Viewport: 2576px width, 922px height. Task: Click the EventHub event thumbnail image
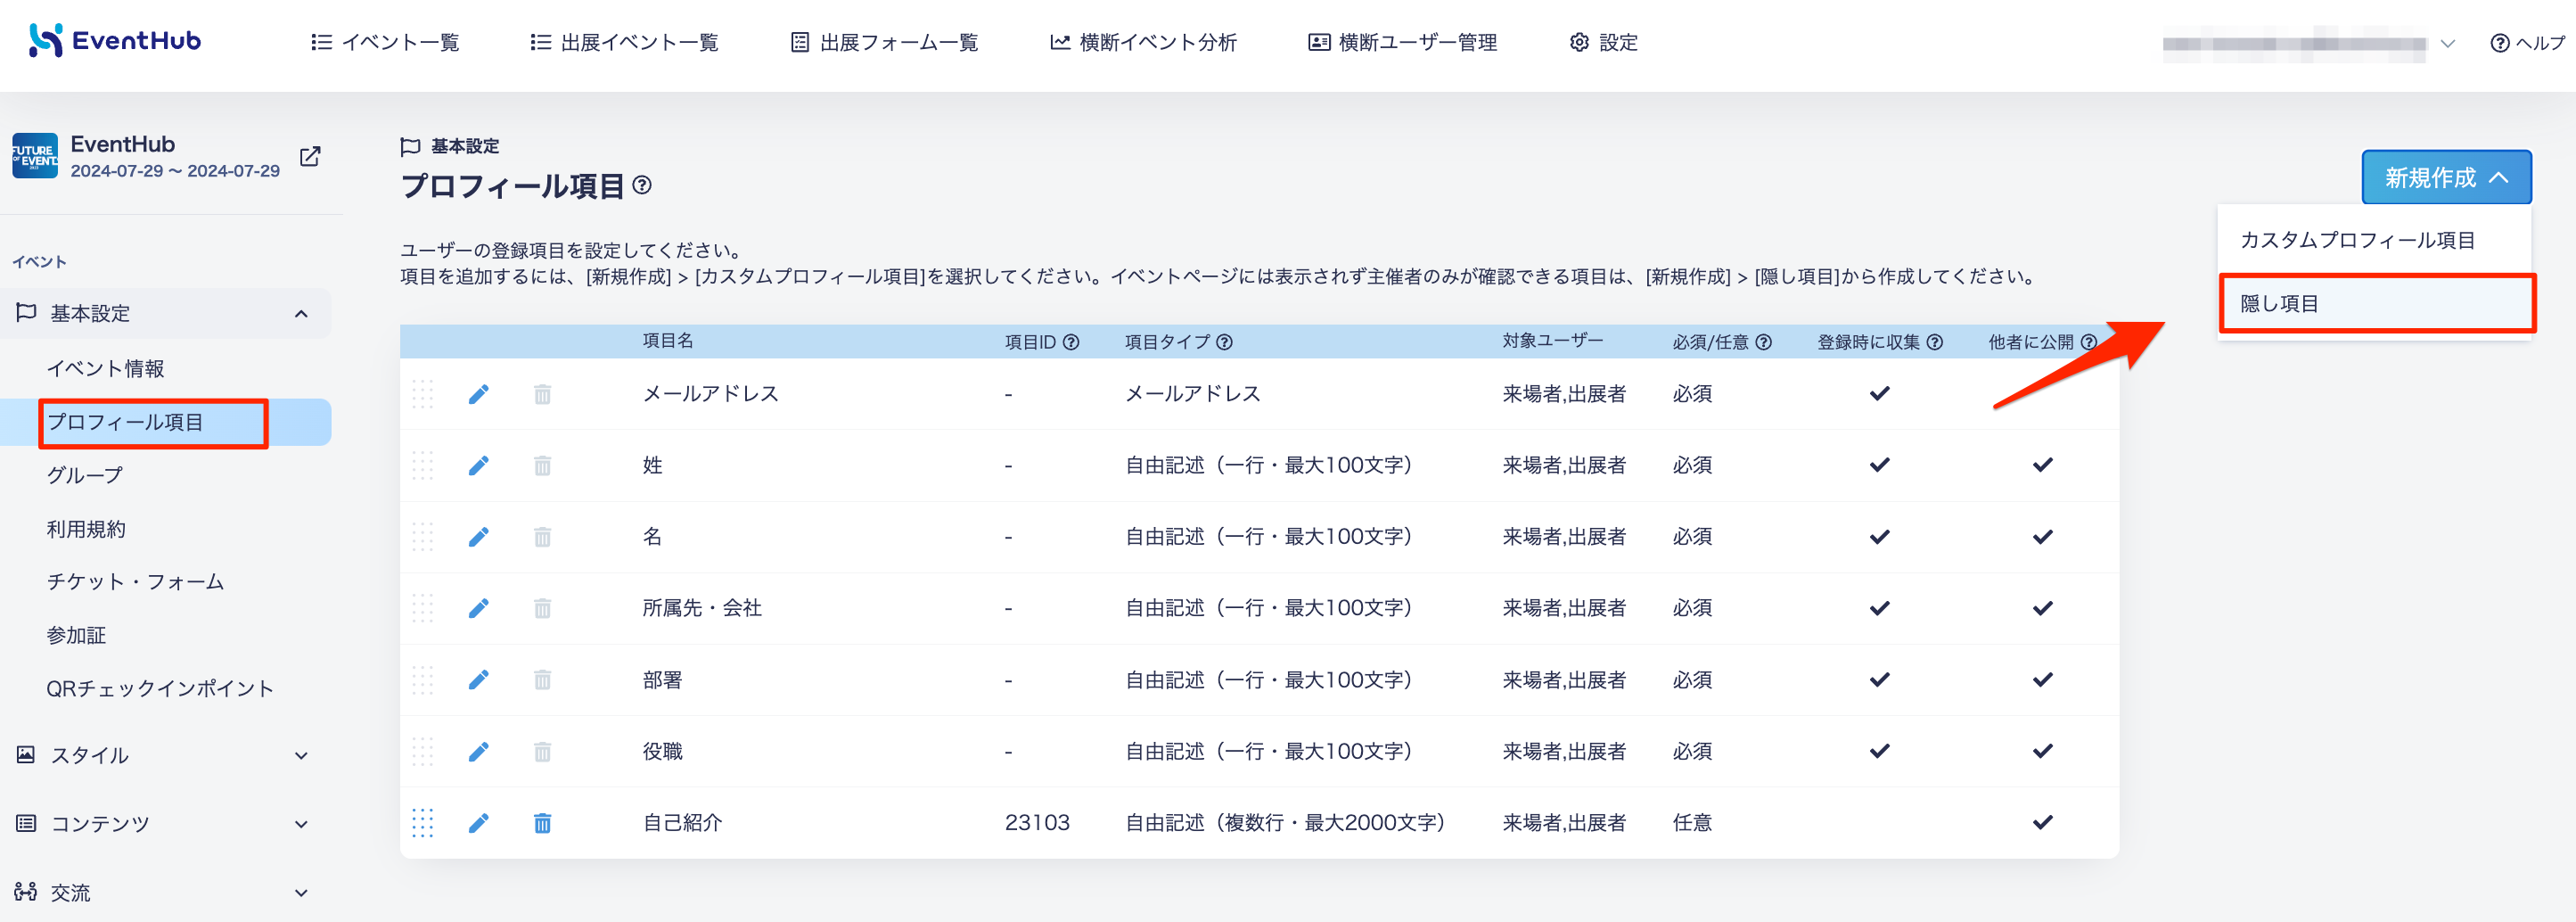click(x=35, y=156)
